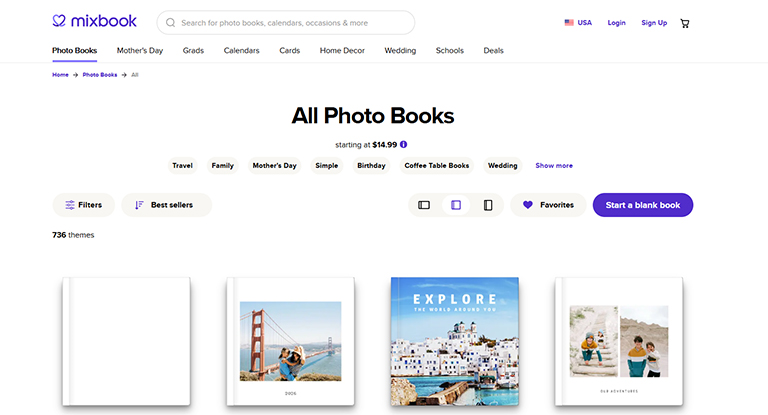Open the Calendars menu

(x=241, y=50)
